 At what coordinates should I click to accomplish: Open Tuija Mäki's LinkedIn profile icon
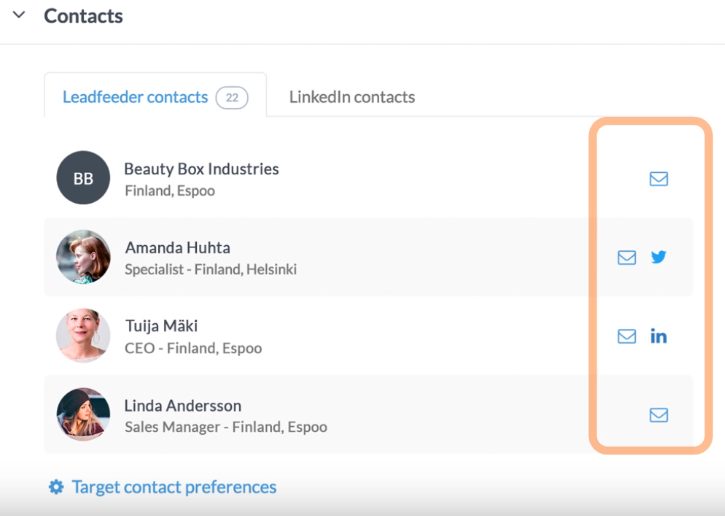tap(658, 336)
